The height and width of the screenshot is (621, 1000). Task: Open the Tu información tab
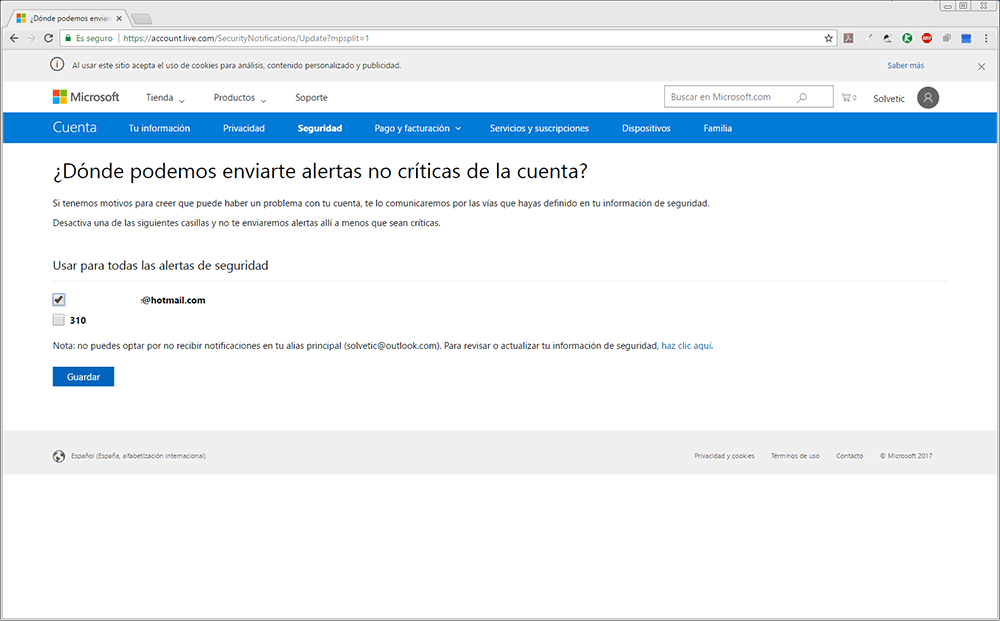tap(159, 128)
